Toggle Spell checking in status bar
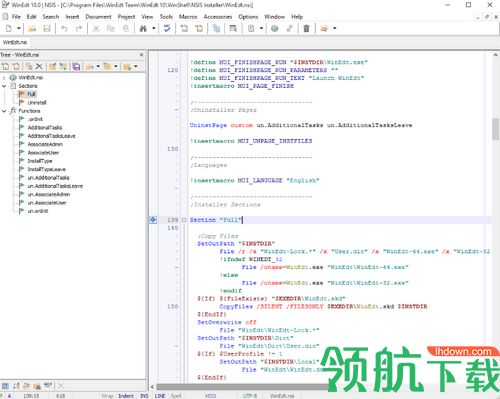Screen dimensions: 500x399 click(176, 396)
